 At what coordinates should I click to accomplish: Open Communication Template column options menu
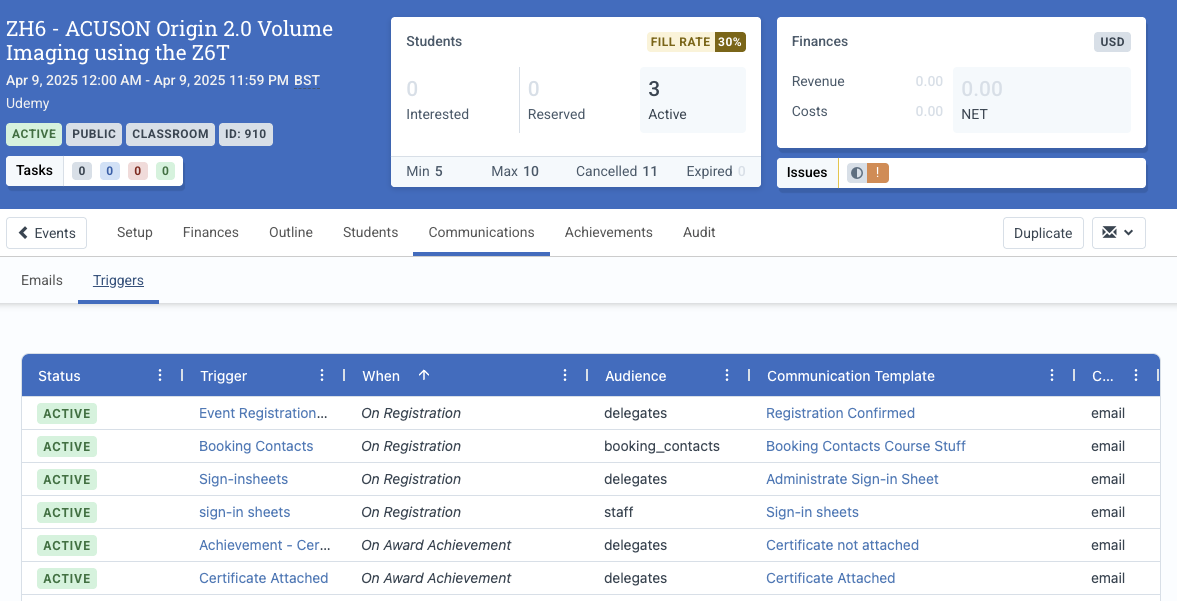[x=1052, y=375]
